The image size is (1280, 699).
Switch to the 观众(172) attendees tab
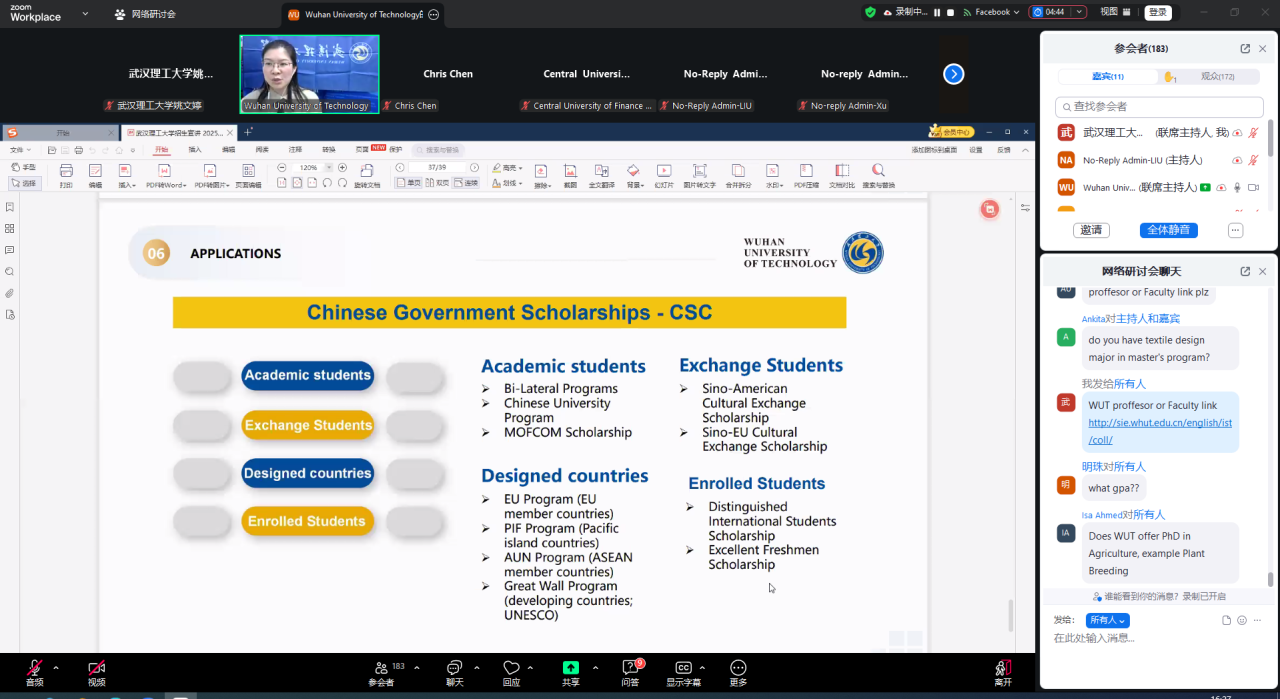coord(1217,77)
